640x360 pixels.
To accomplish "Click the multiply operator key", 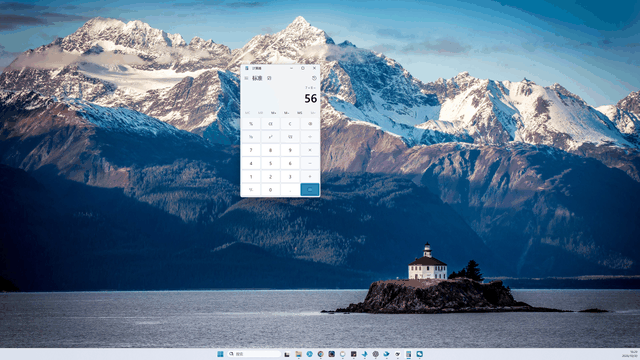I will tap(310, 150).
